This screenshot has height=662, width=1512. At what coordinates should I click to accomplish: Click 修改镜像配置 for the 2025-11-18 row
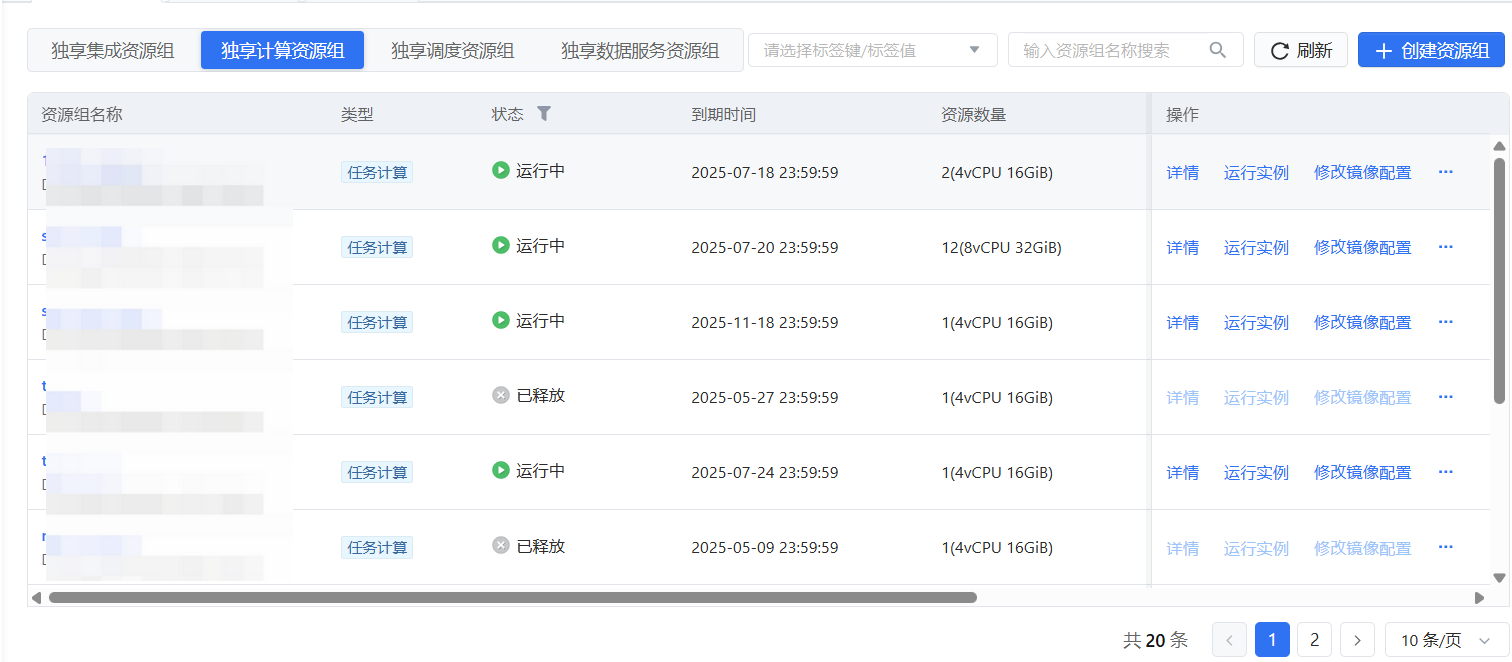[x=1362, y=322]
